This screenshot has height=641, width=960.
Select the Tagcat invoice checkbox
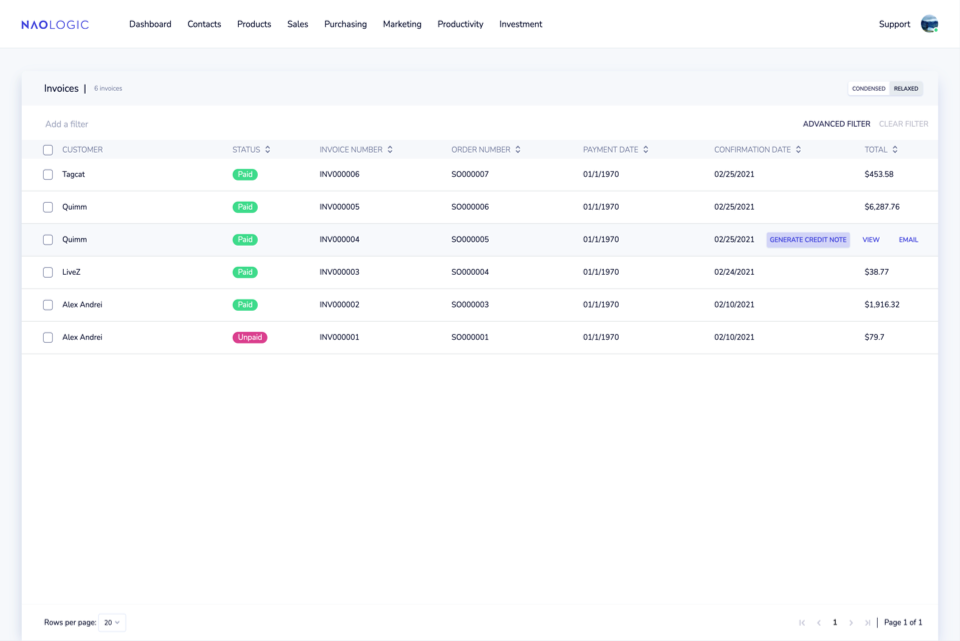point(48,174)
